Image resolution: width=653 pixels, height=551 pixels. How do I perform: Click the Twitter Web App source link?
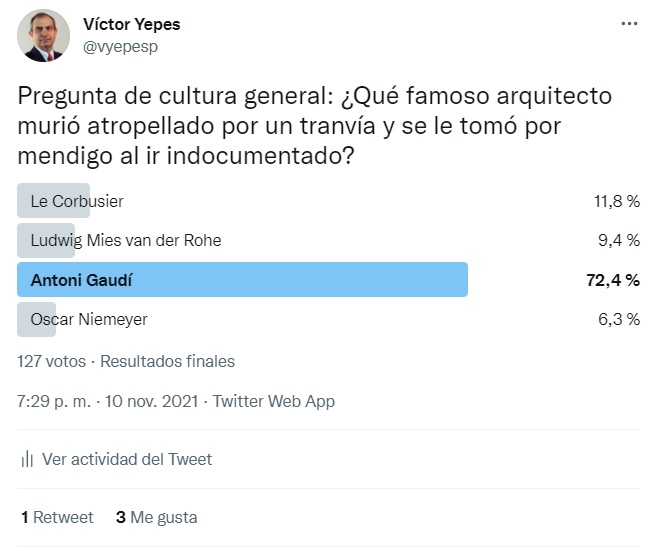(274, 401)
